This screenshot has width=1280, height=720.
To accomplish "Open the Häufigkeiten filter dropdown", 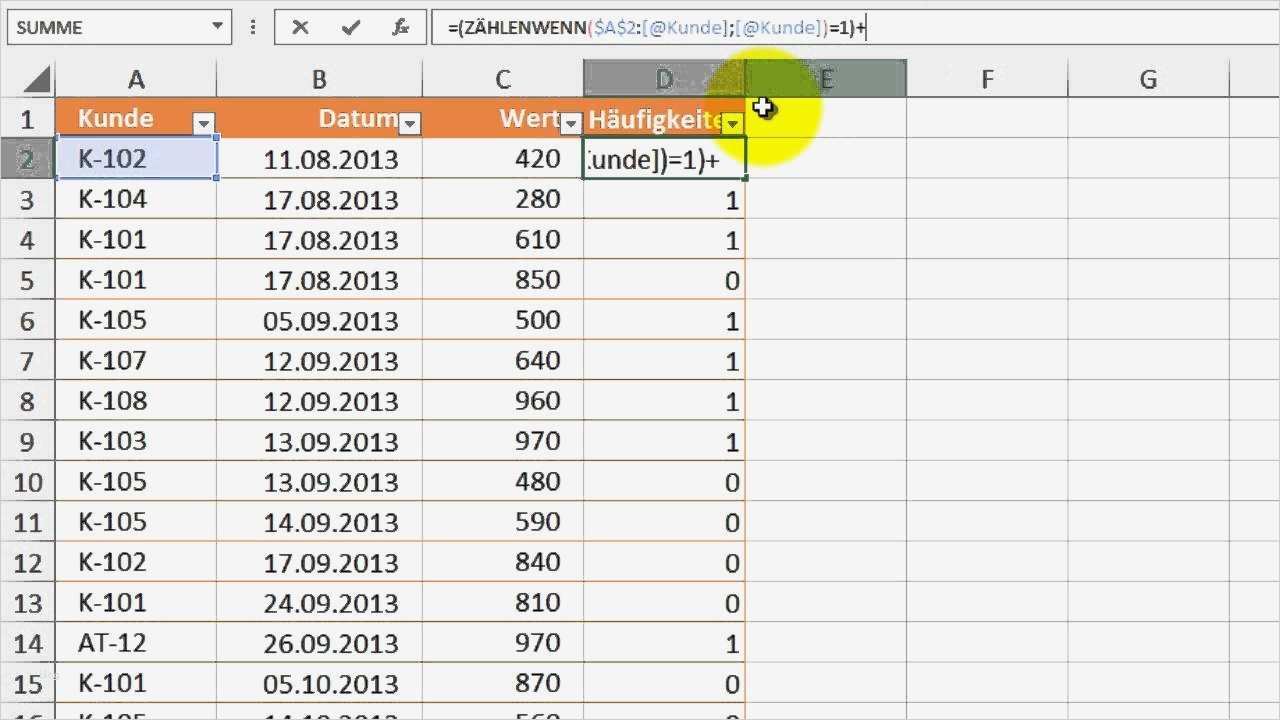I will pyautogui.click(x=733, y=124).
